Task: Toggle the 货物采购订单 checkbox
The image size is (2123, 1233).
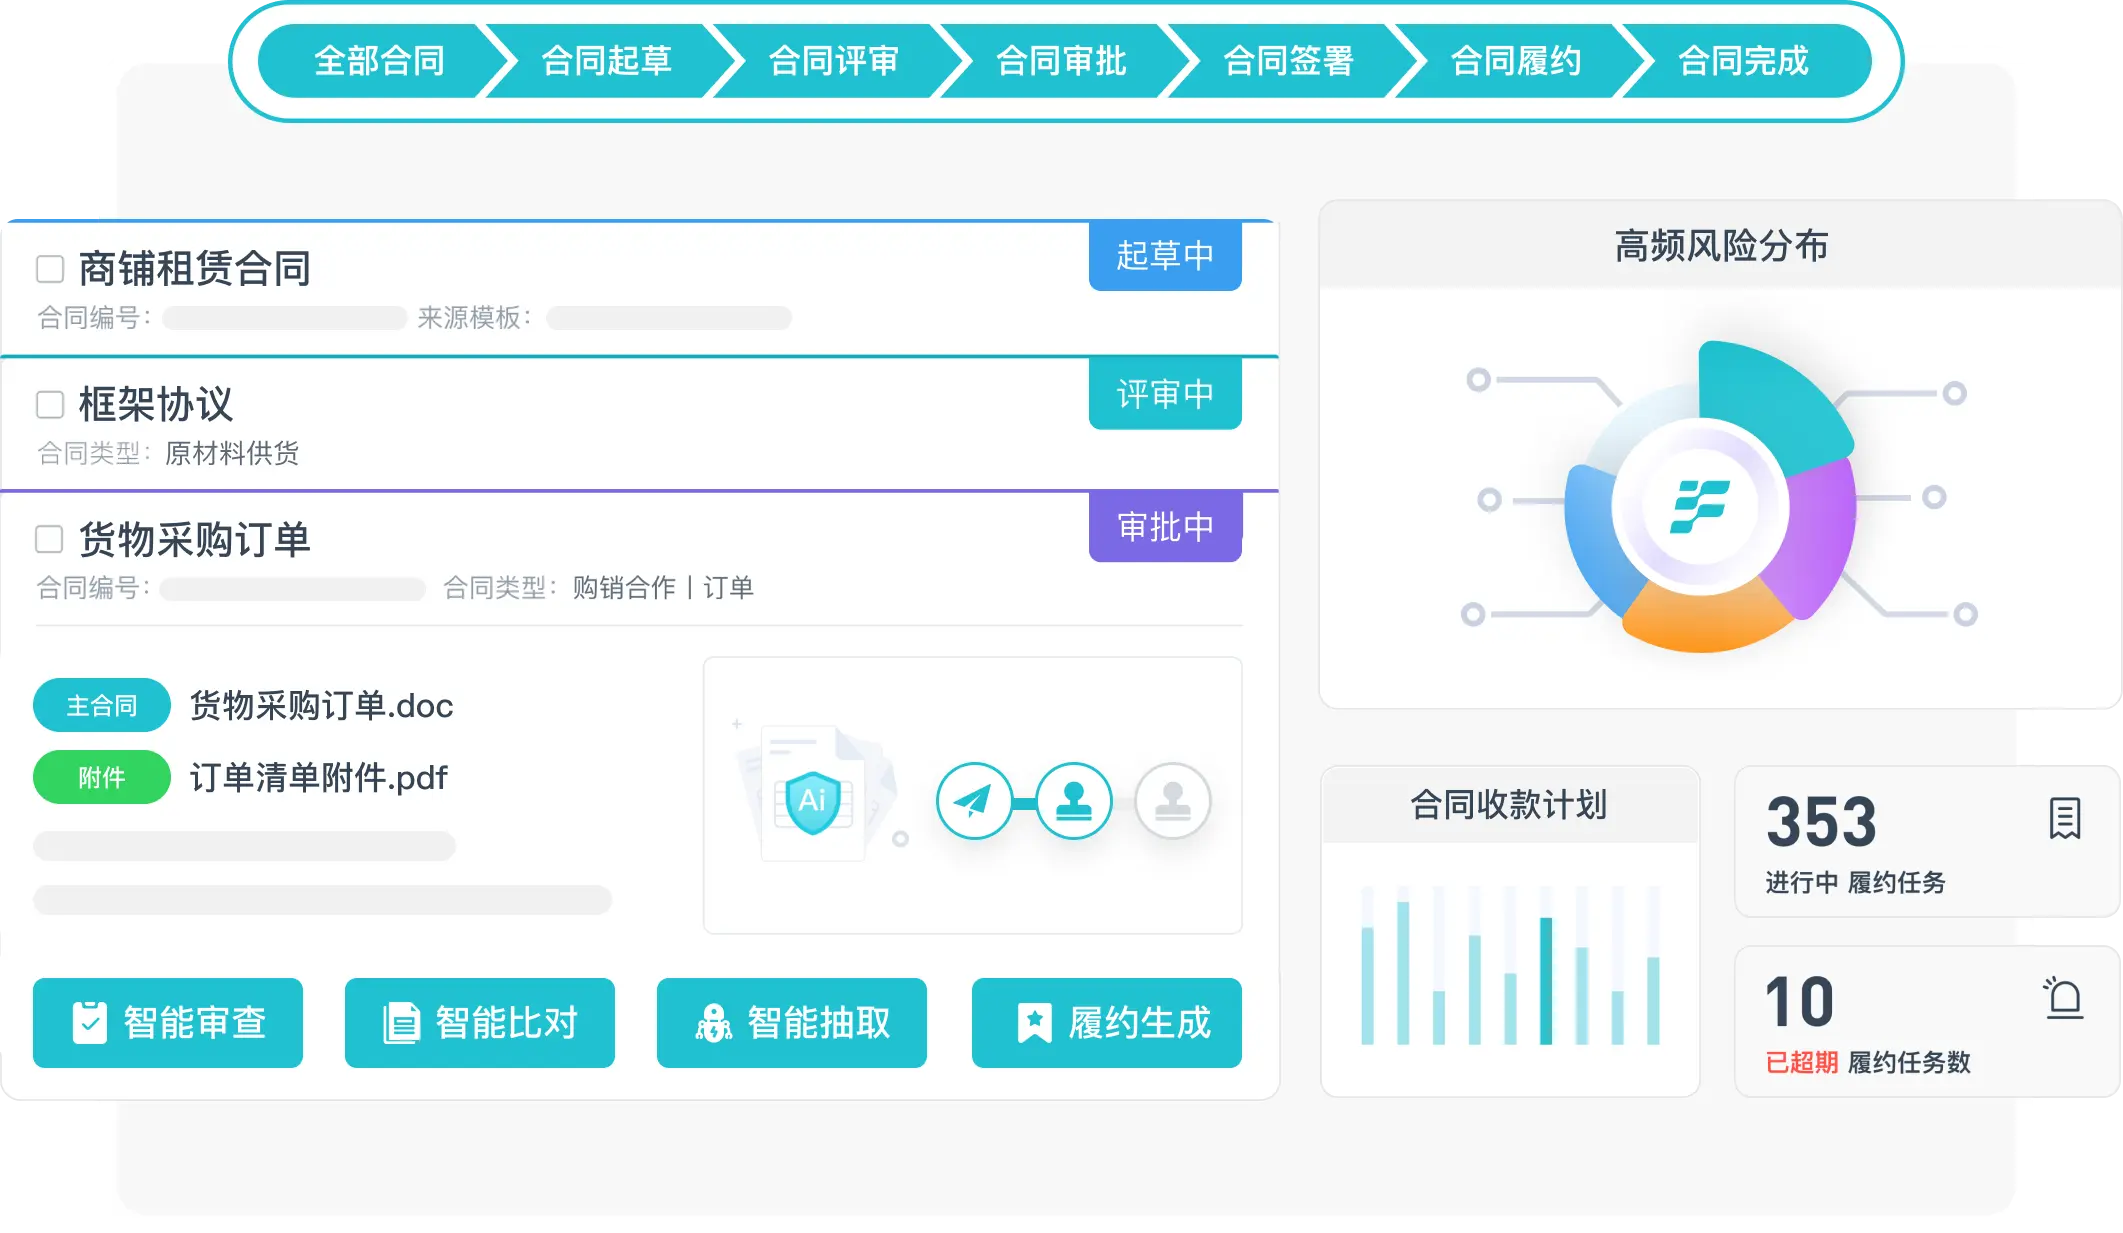Action: tap(50, 539)
